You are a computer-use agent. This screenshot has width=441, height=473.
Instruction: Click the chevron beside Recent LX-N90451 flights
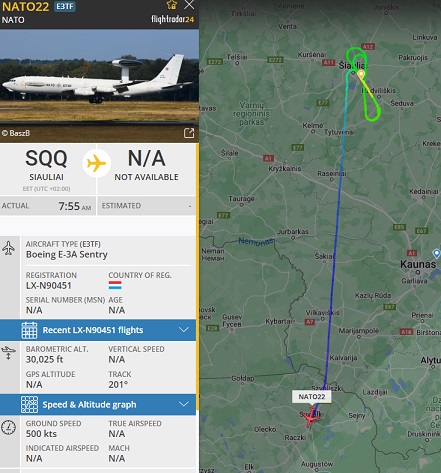click(184, 330)
